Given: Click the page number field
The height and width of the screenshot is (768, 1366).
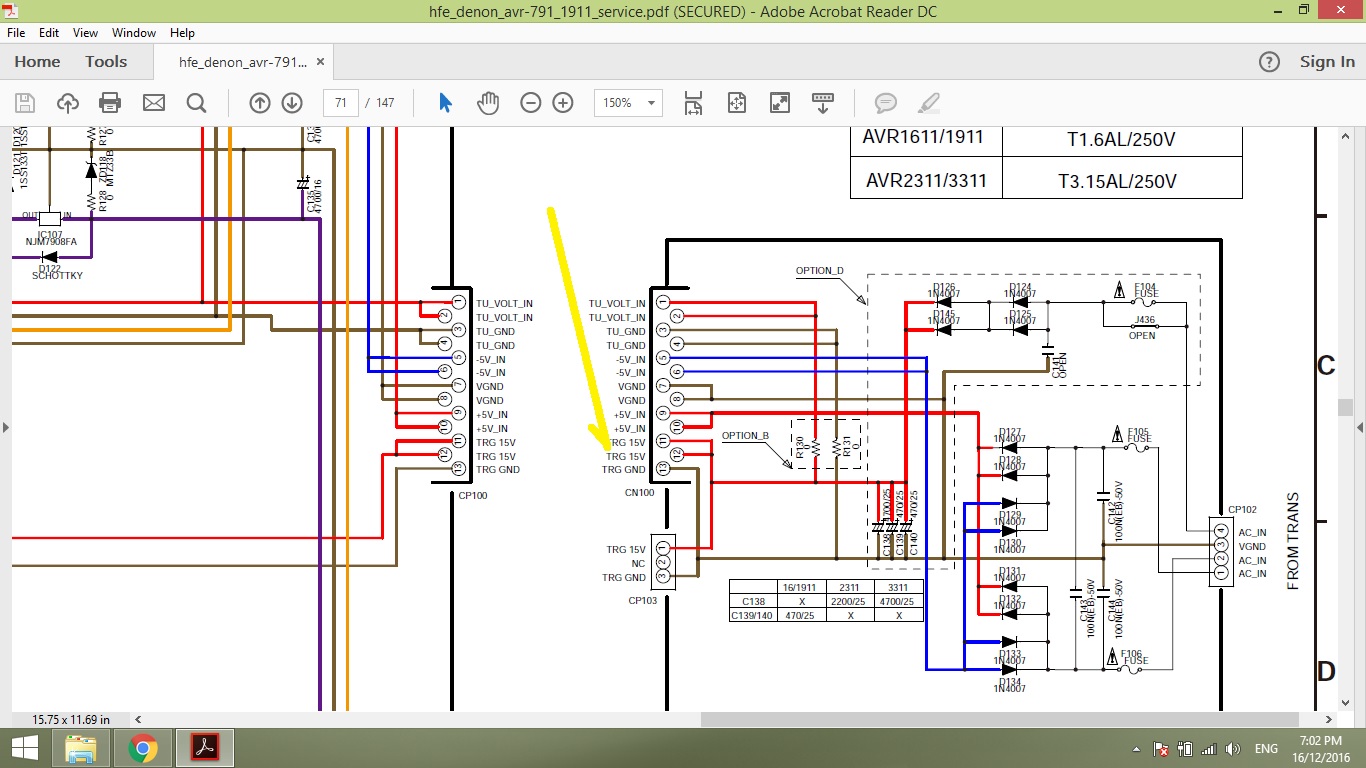Looking at the screenshot, I should click(341, 103).
